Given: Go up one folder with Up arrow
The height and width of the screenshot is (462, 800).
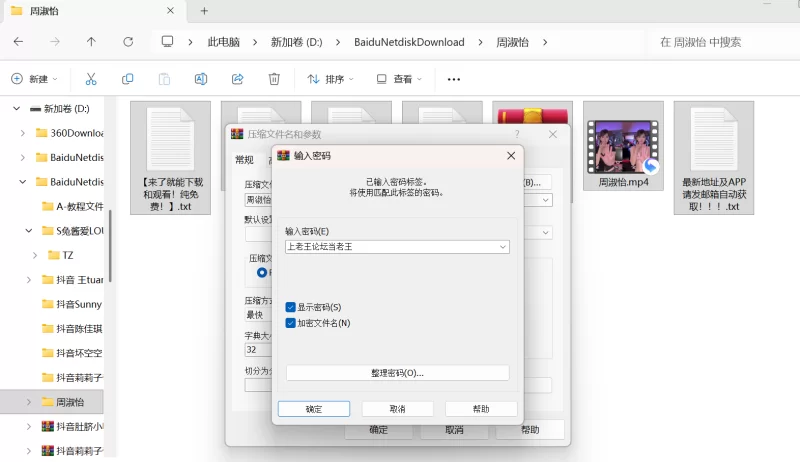Looking at the screenshot, I should click(x=91, y=42).
